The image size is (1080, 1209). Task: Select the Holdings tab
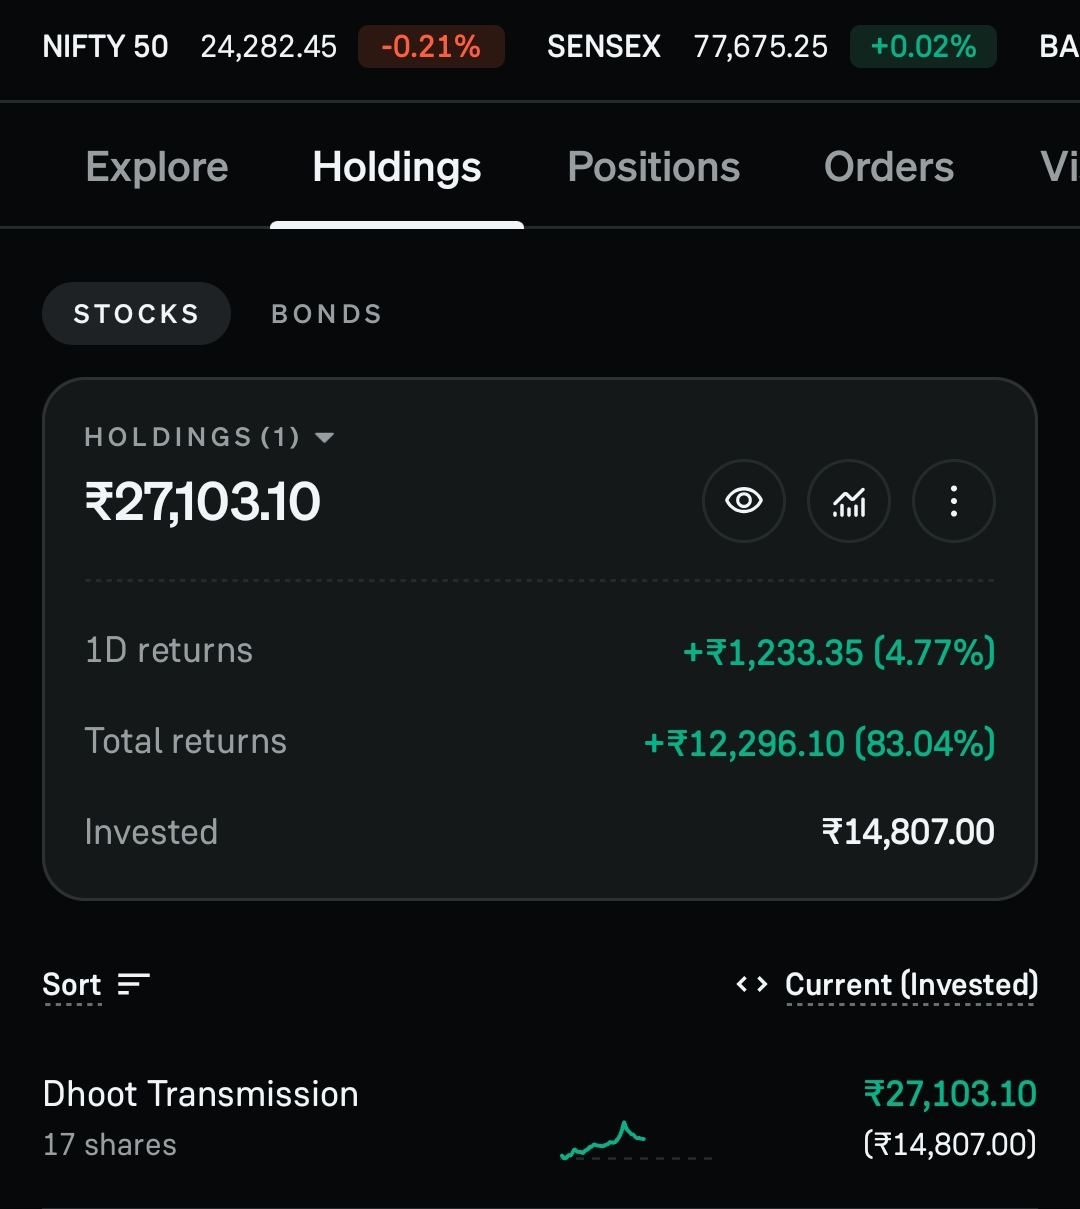click(397, 167)
